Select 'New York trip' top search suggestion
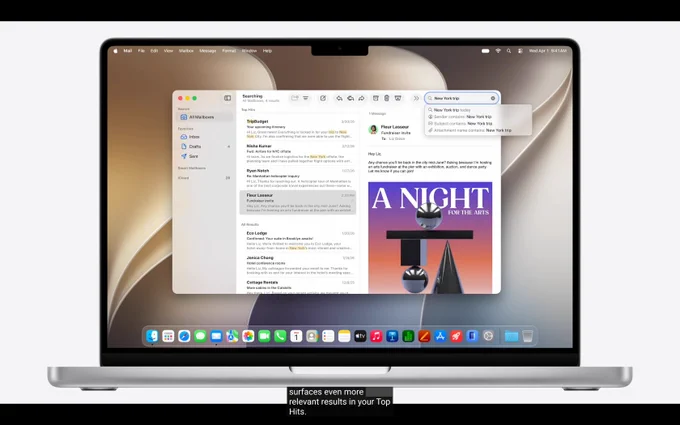This screenshot has height=425, width=680. tap(477, 110)
